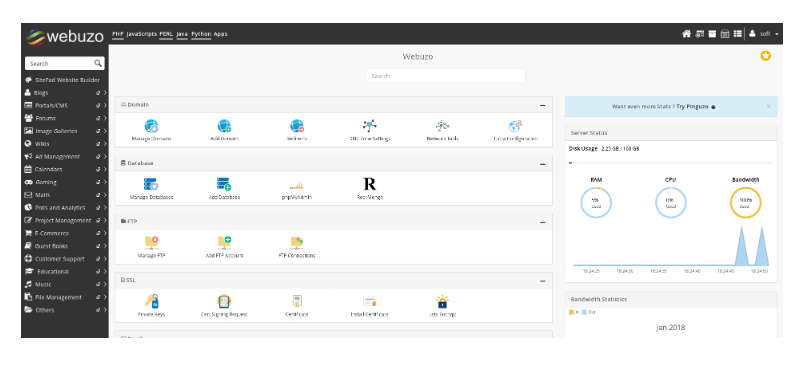Image resolution: width=792 pixels, height=389 pixels.
Task: Select JavaScripts tab
Action: (141, 34)
